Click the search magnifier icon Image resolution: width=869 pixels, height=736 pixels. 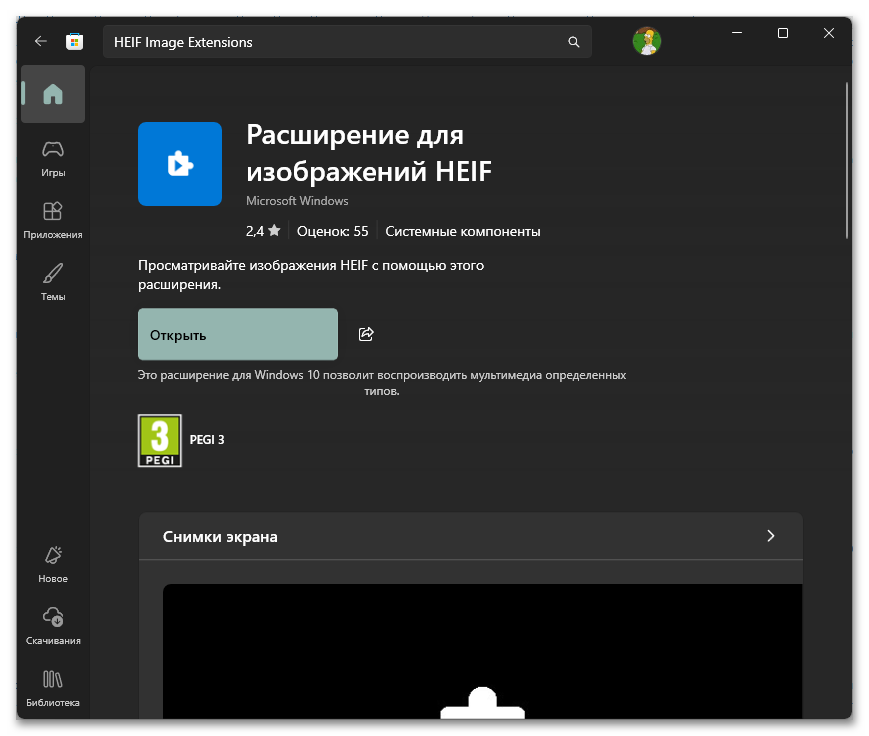pos(573,41)
